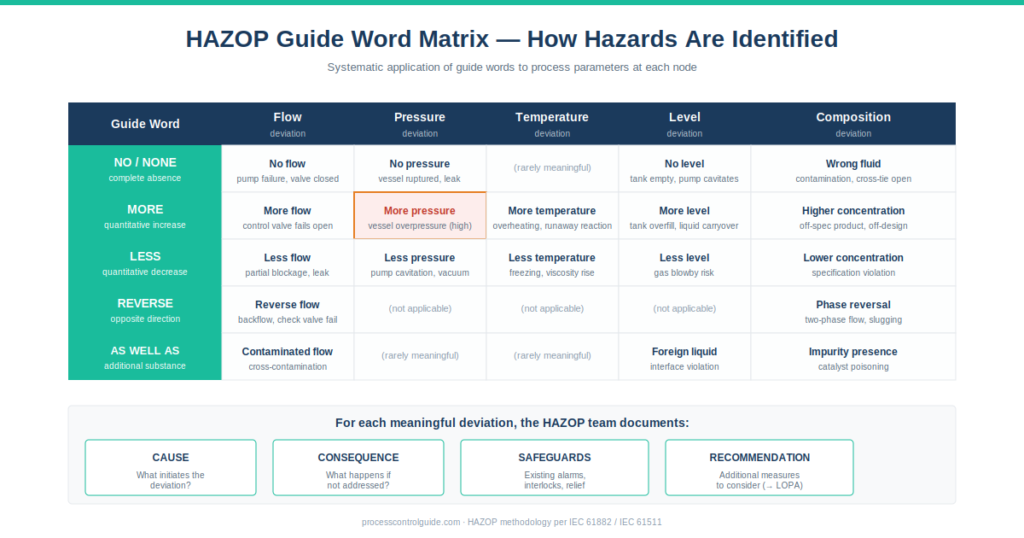Image resolution: width=1024 pixels, height=538 pixels.
Task: Click the processcontrolguide.com footer text
Action: coord(511,522)
